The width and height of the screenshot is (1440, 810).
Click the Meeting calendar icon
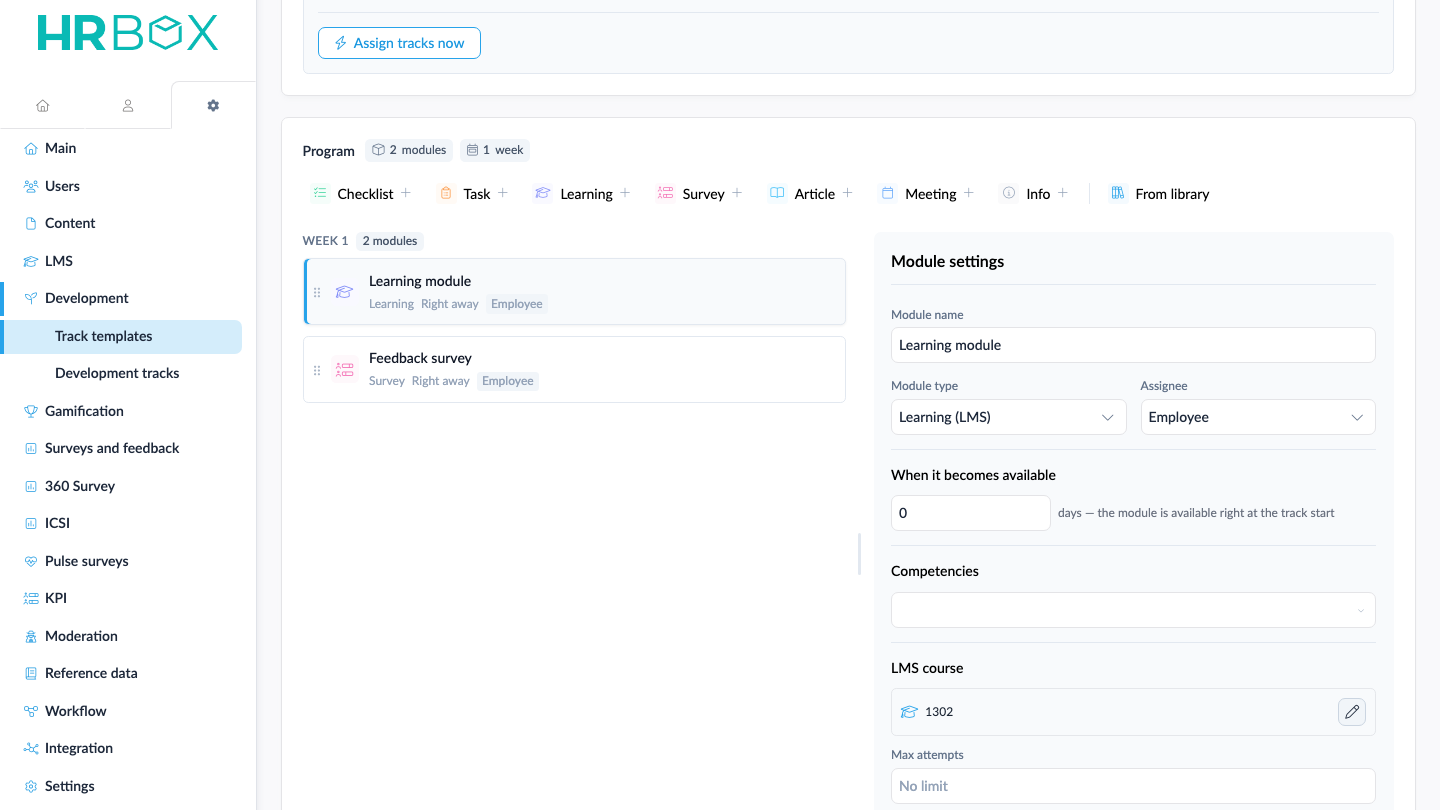(x=887, y=193)
